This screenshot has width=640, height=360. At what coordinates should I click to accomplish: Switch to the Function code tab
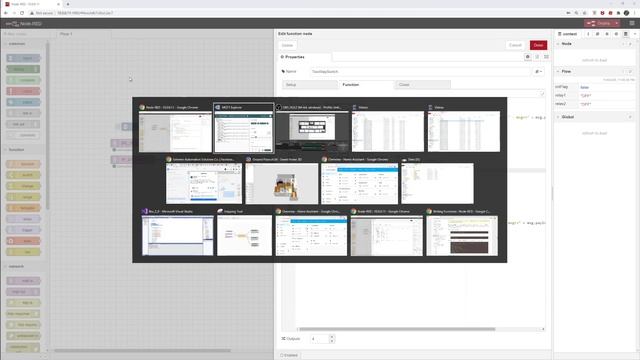tap(365, 84)
